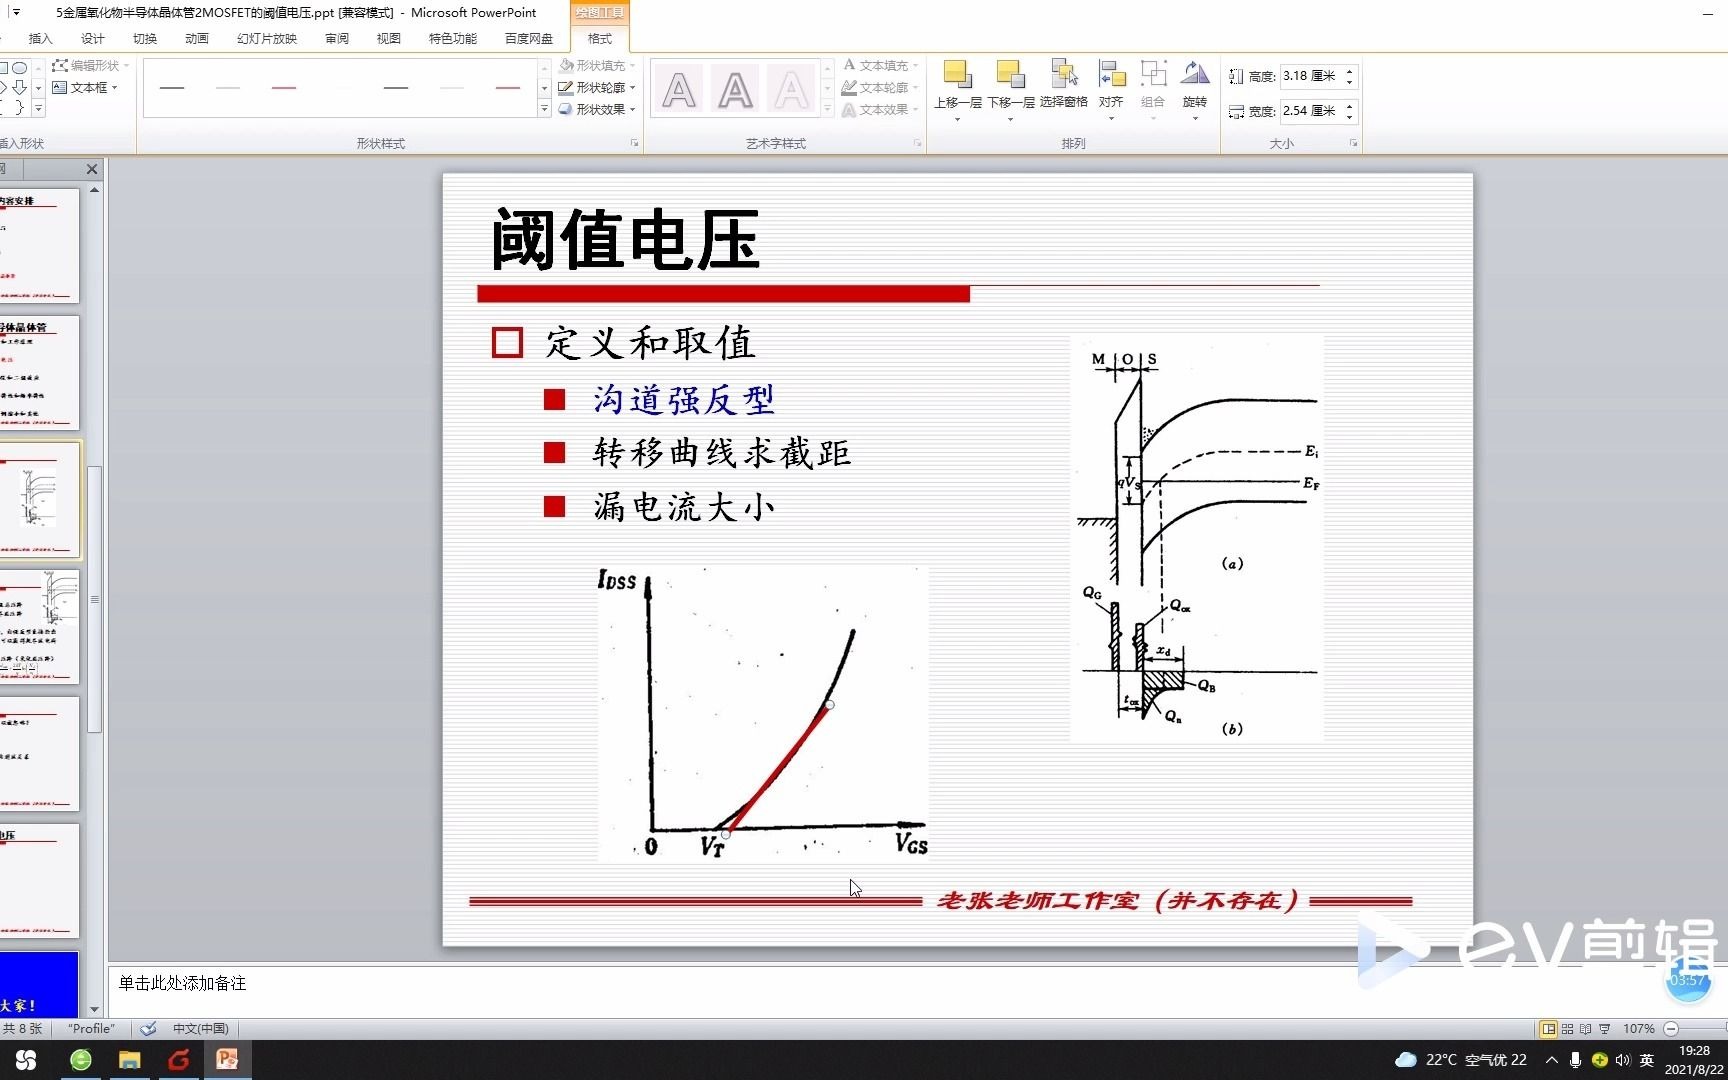Image resolution: width=1728 pixels, height=1080 pixels.
Task: Expand the Shape Effects dropdown arrow
Action: (633, 110)
